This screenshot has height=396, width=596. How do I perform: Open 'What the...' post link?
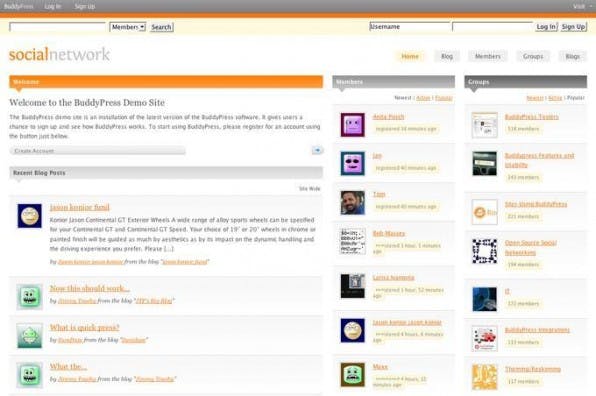click(68, 367)
